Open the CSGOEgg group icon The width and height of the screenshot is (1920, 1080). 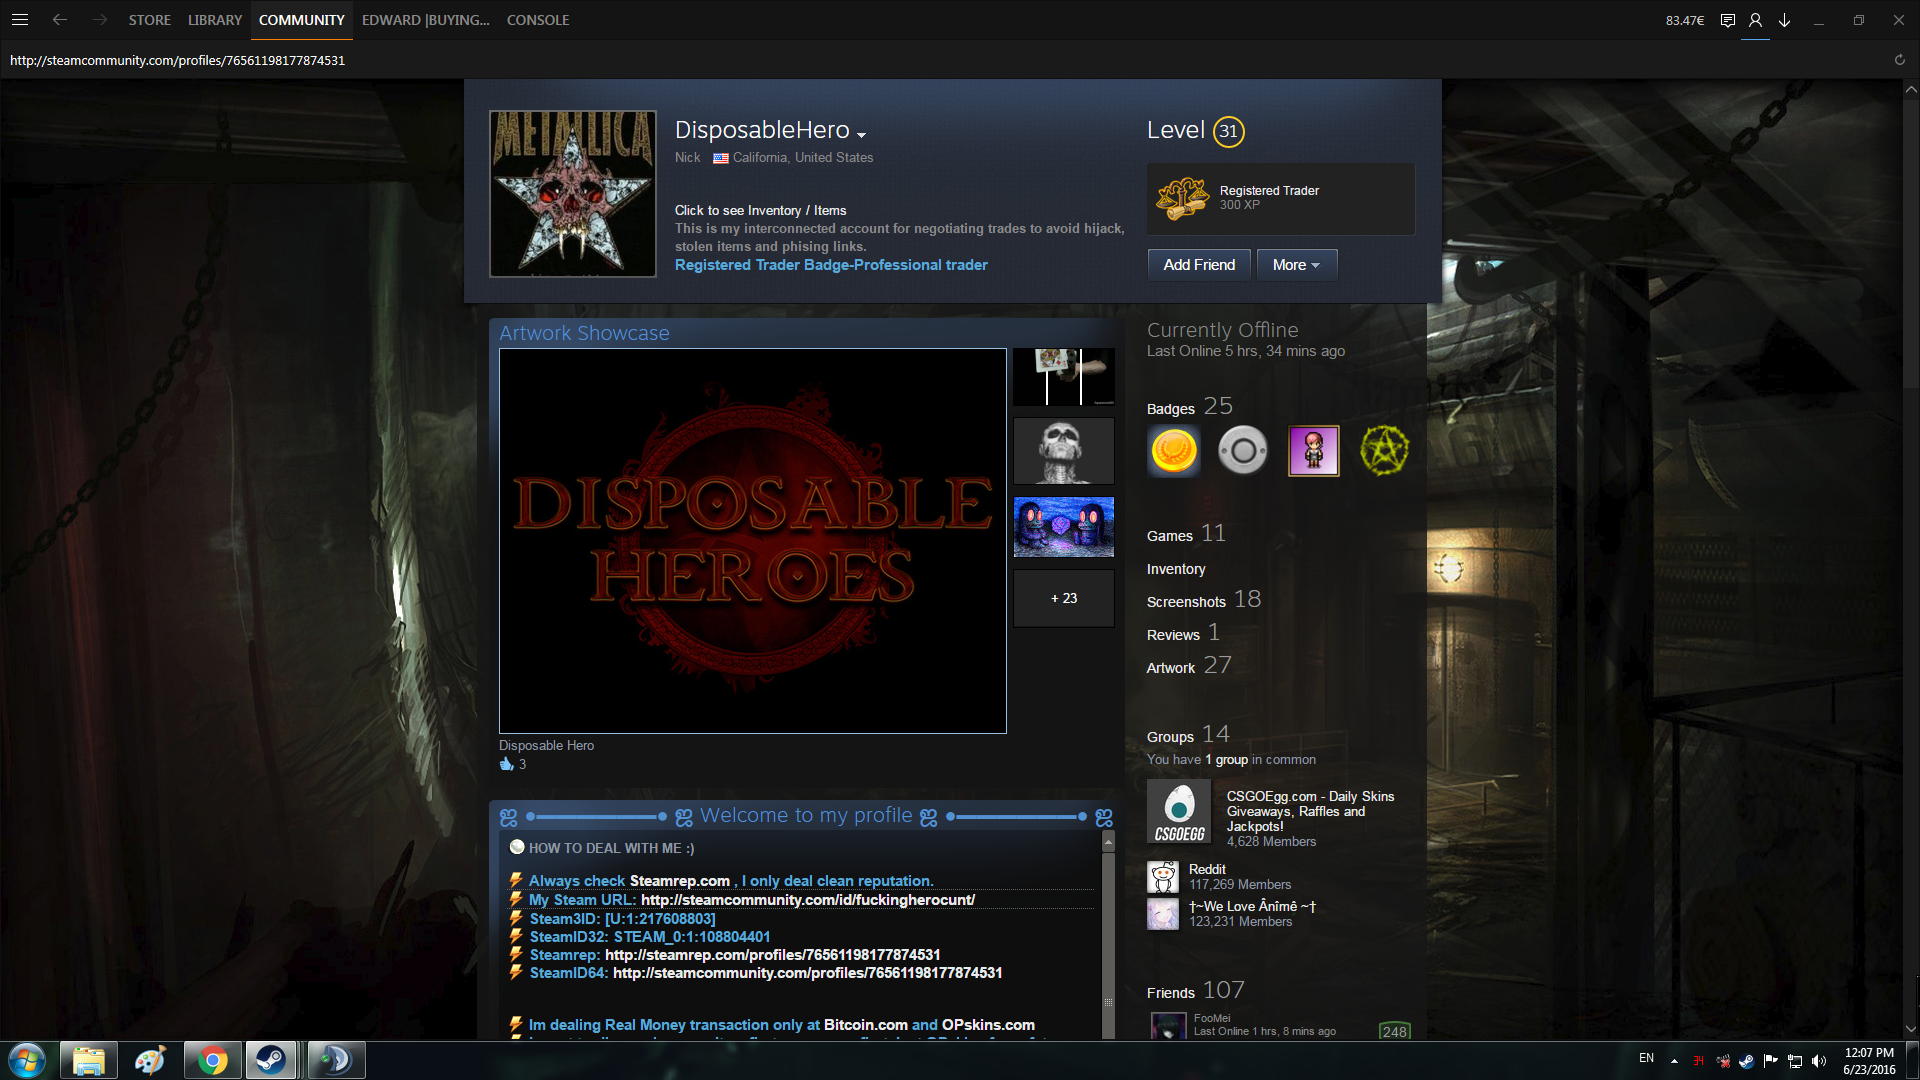click(x=1179, y=812)
